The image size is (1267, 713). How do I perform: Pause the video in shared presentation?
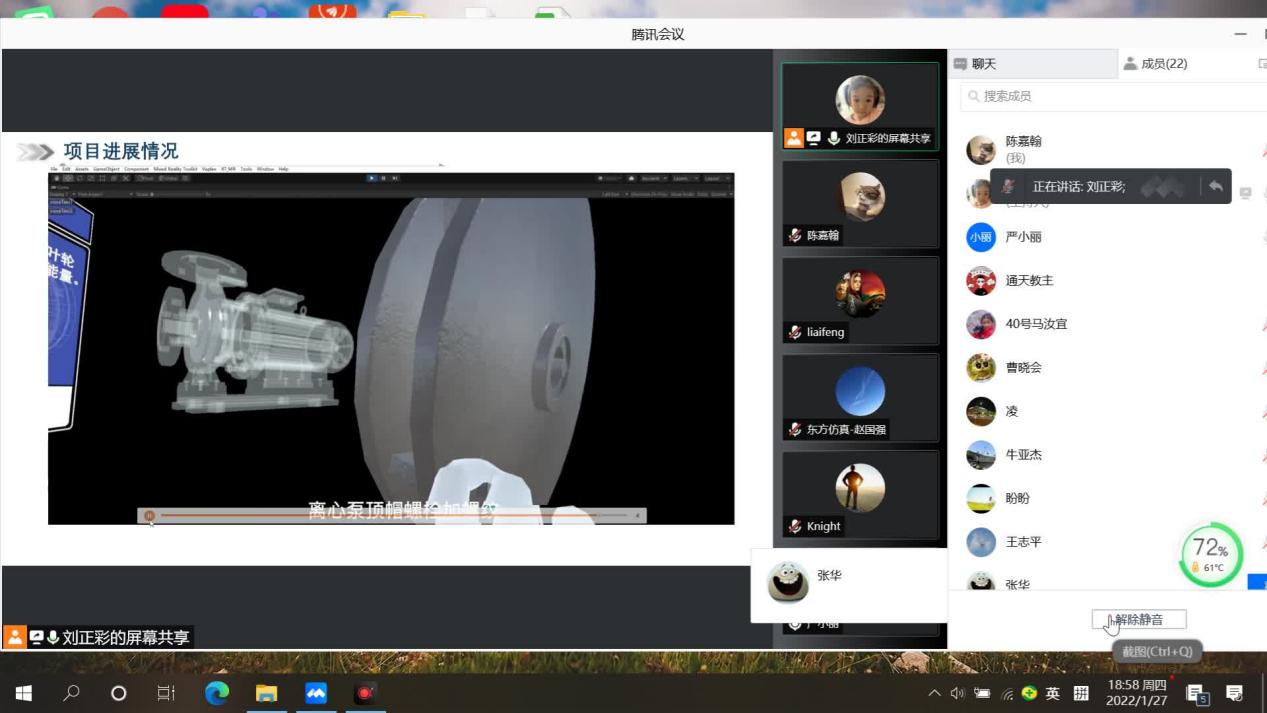tap(149, 516)
